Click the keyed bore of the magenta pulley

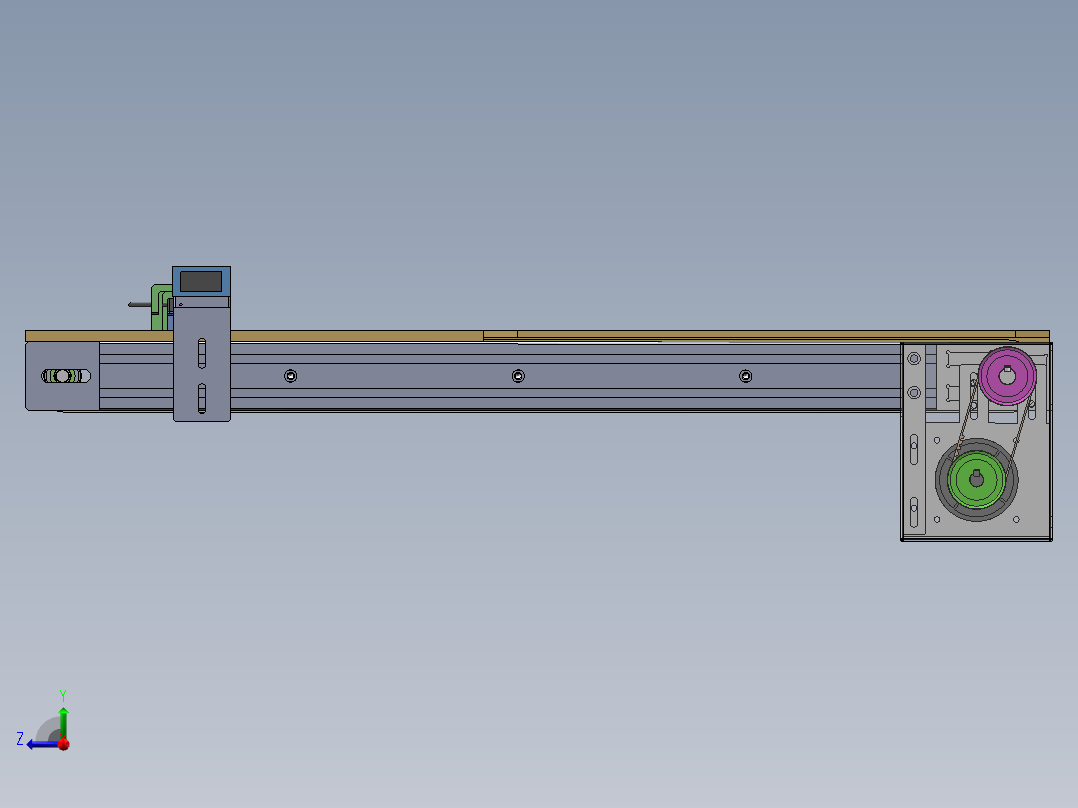pos(1007,375)
